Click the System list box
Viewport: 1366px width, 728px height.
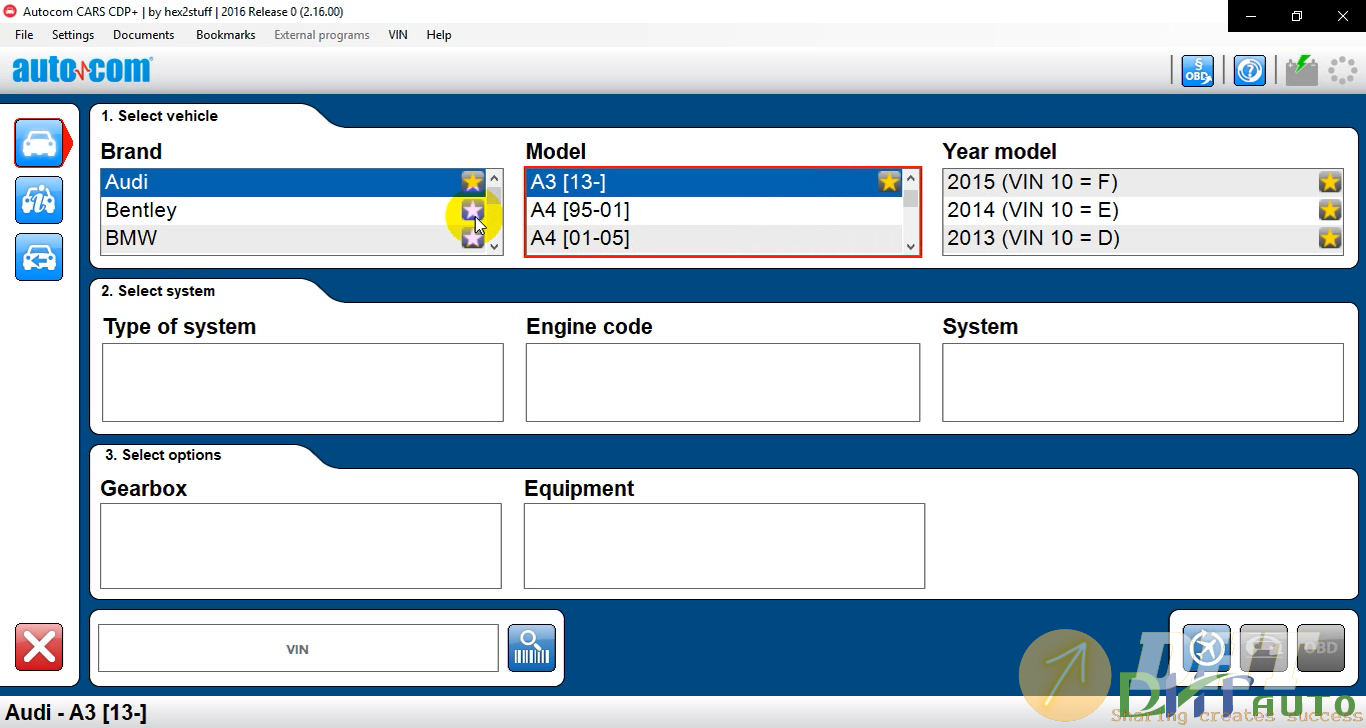tap(1143, 382)
